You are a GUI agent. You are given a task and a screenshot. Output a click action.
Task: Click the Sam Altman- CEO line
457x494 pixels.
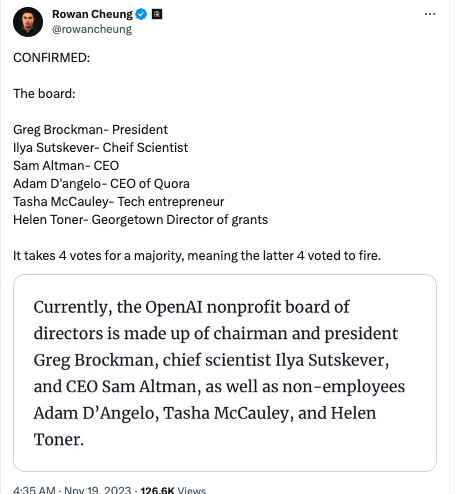(x=66, y=166)
